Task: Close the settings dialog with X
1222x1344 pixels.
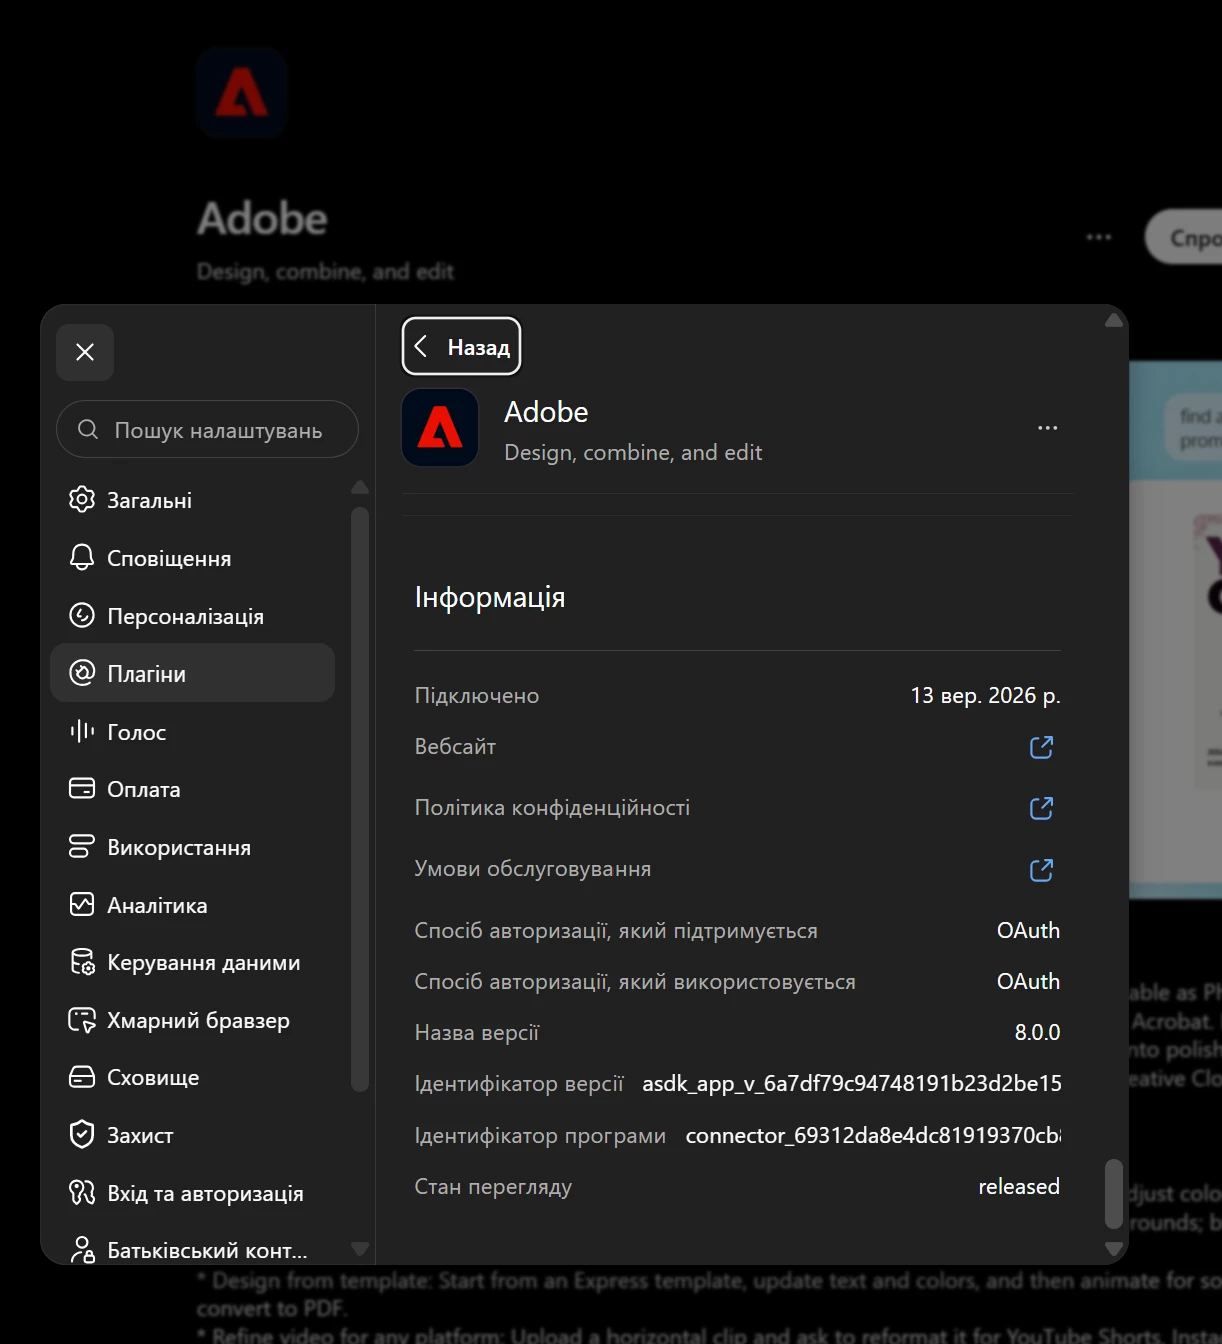Action: 85,352
